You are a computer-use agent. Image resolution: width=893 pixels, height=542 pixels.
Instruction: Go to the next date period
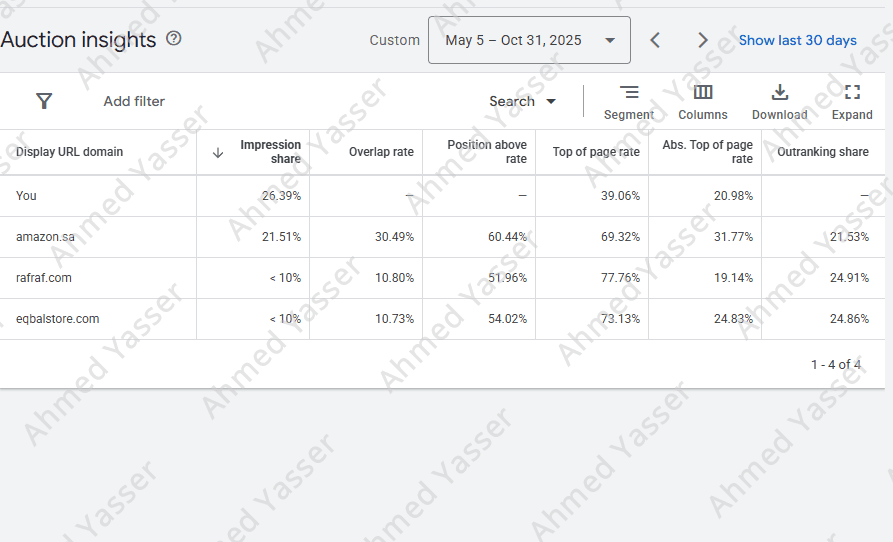(x=703, y=40)
